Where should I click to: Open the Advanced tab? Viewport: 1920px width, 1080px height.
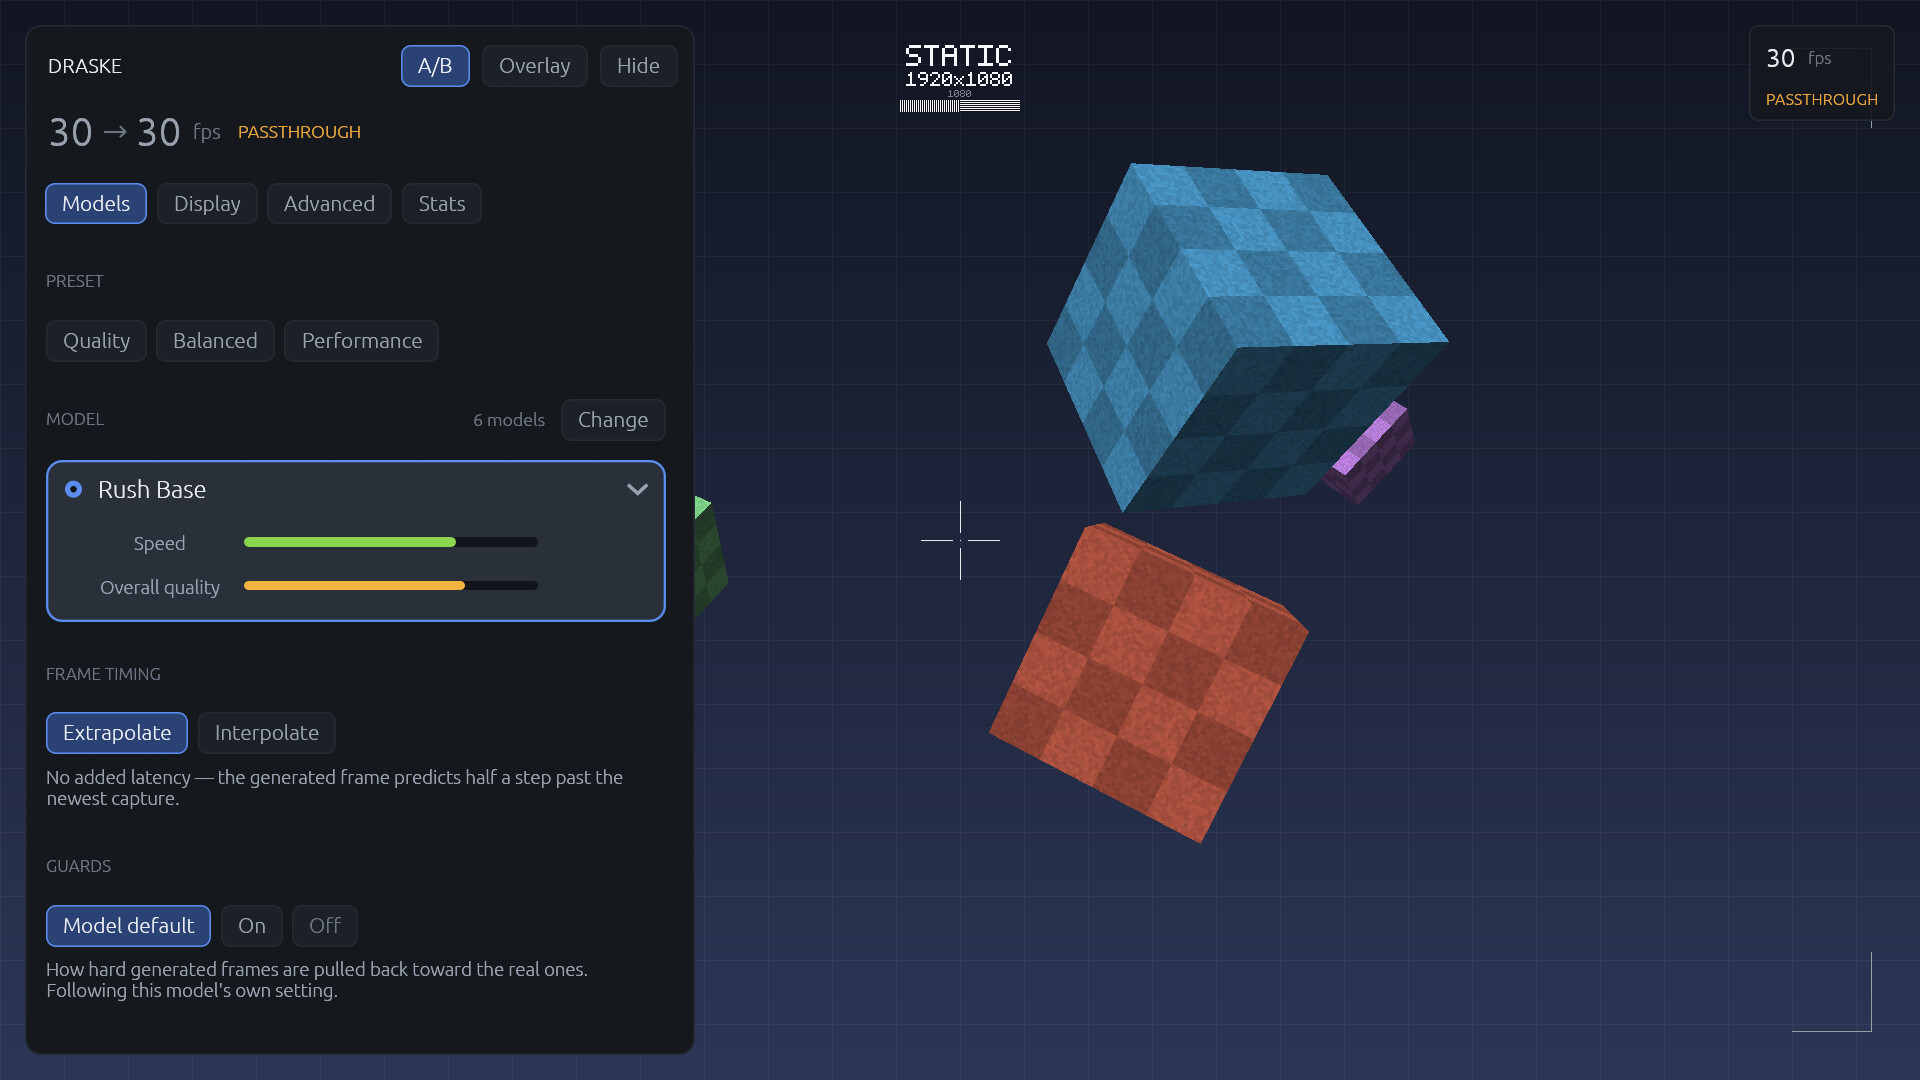(329, 204)
